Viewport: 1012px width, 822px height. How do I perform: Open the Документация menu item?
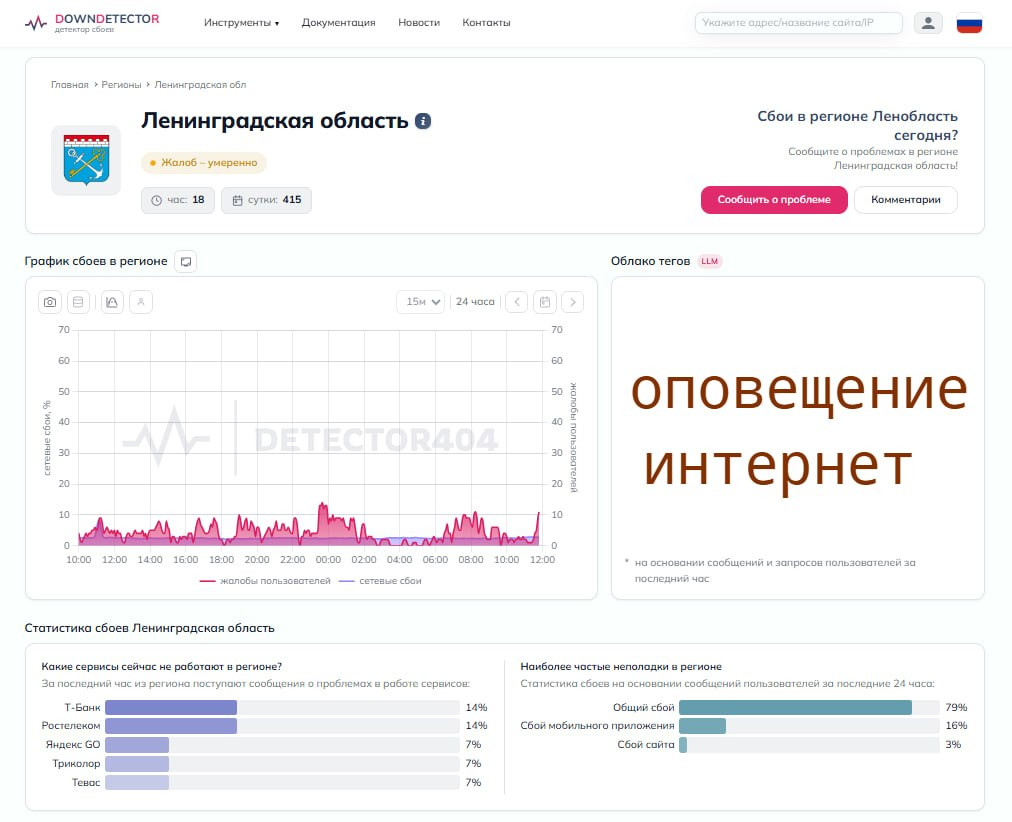pos(338,23)
